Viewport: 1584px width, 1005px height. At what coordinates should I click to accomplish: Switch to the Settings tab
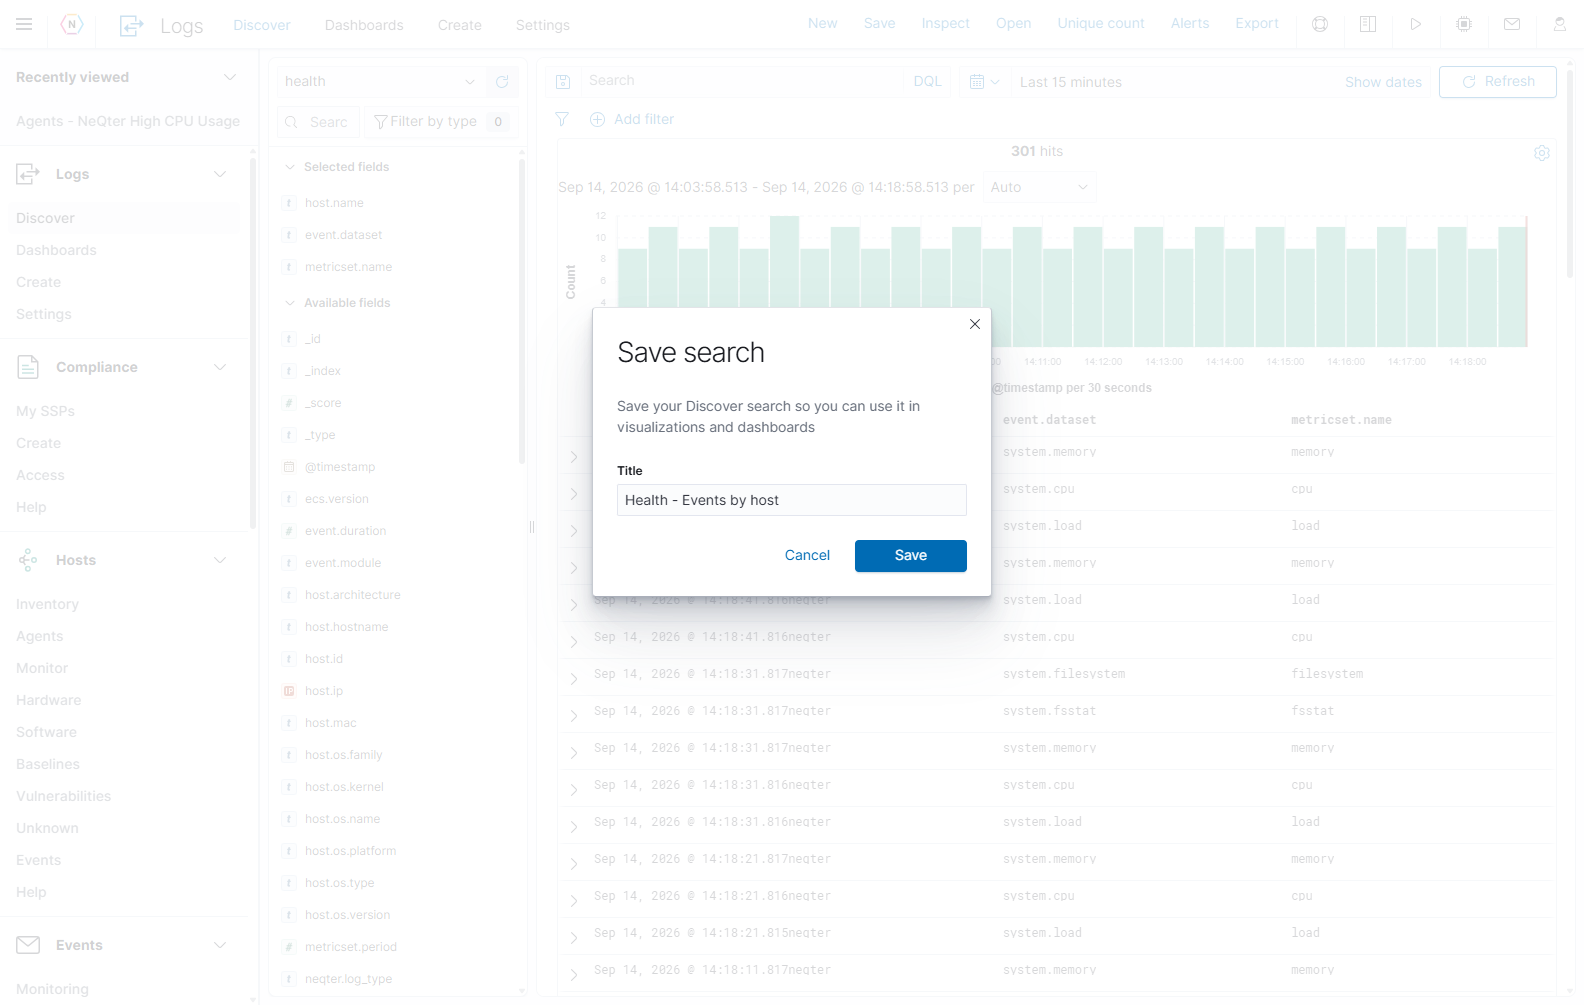point(543,25)
